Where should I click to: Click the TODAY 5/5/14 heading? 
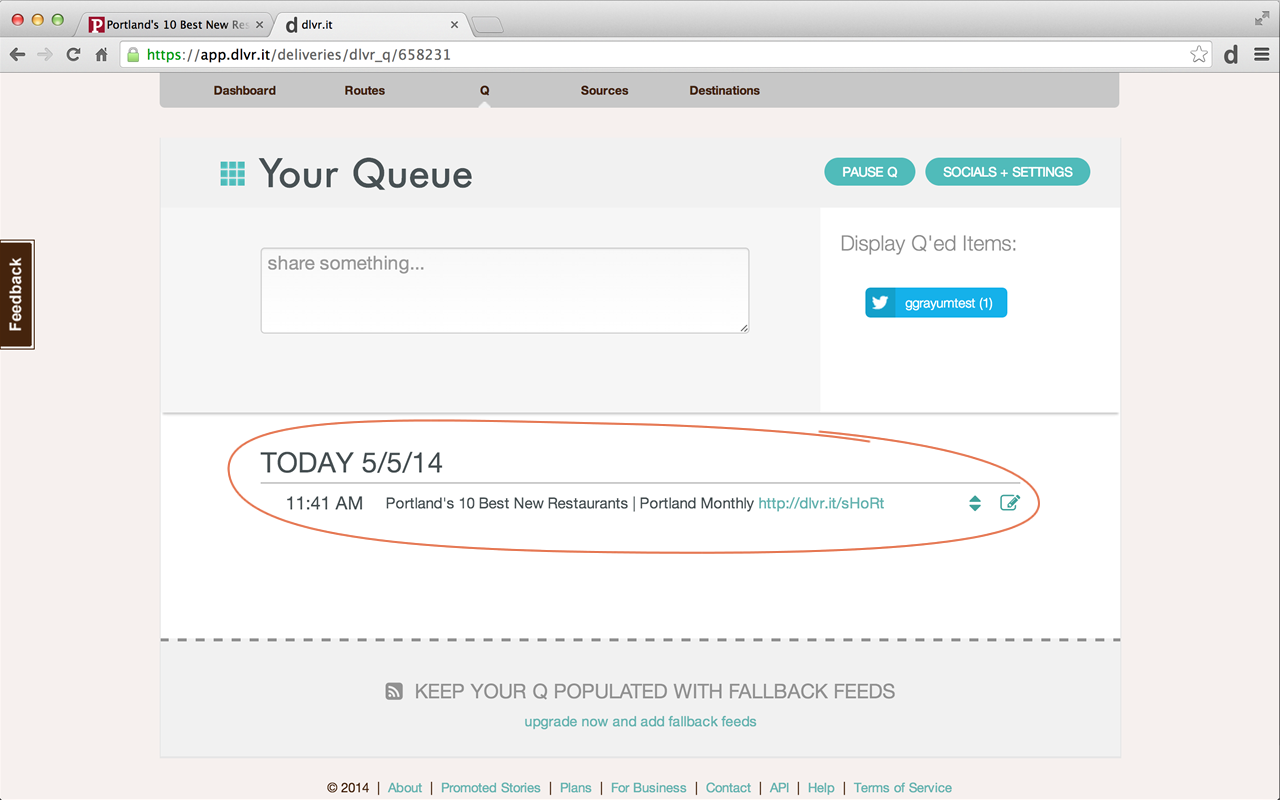pos(352,463)
